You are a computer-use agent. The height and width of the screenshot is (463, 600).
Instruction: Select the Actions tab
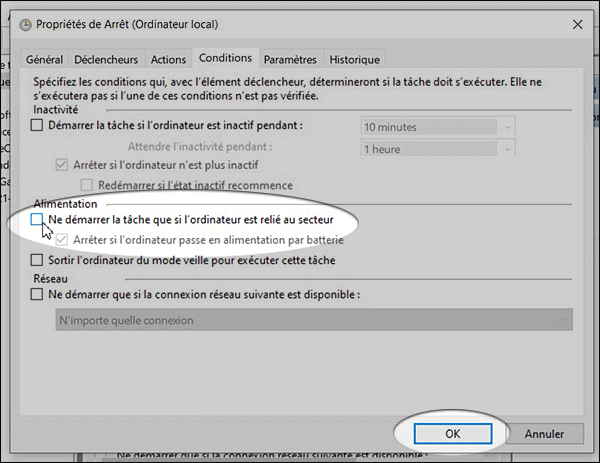[x=168, y=59]
